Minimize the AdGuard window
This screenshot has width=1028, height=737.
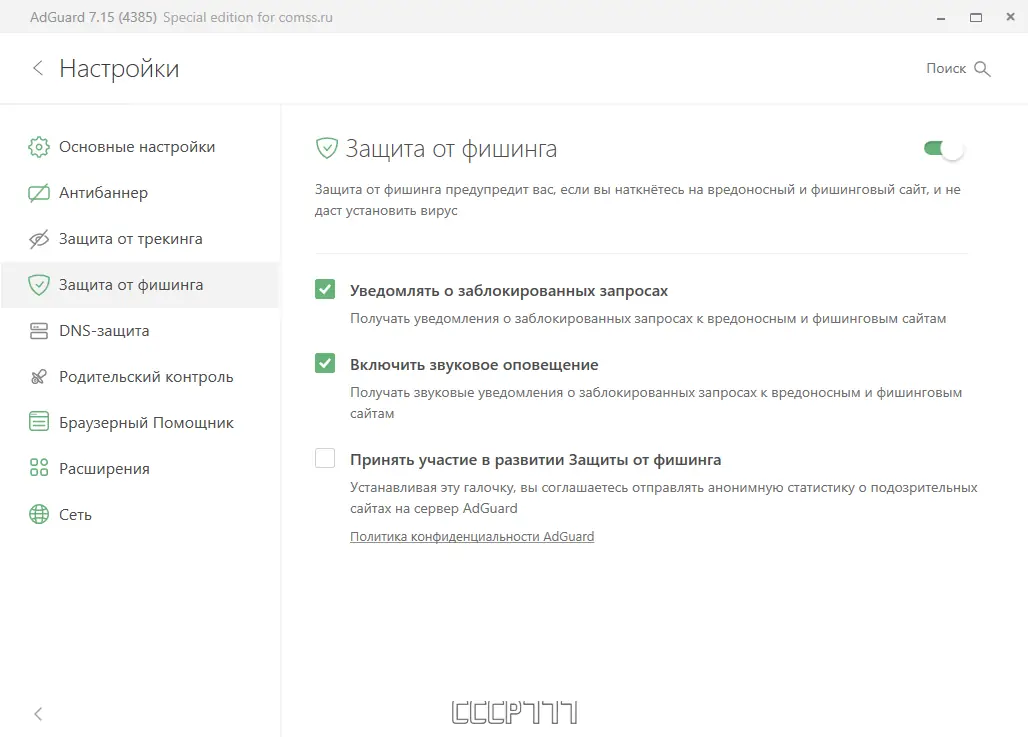(941, 18)
